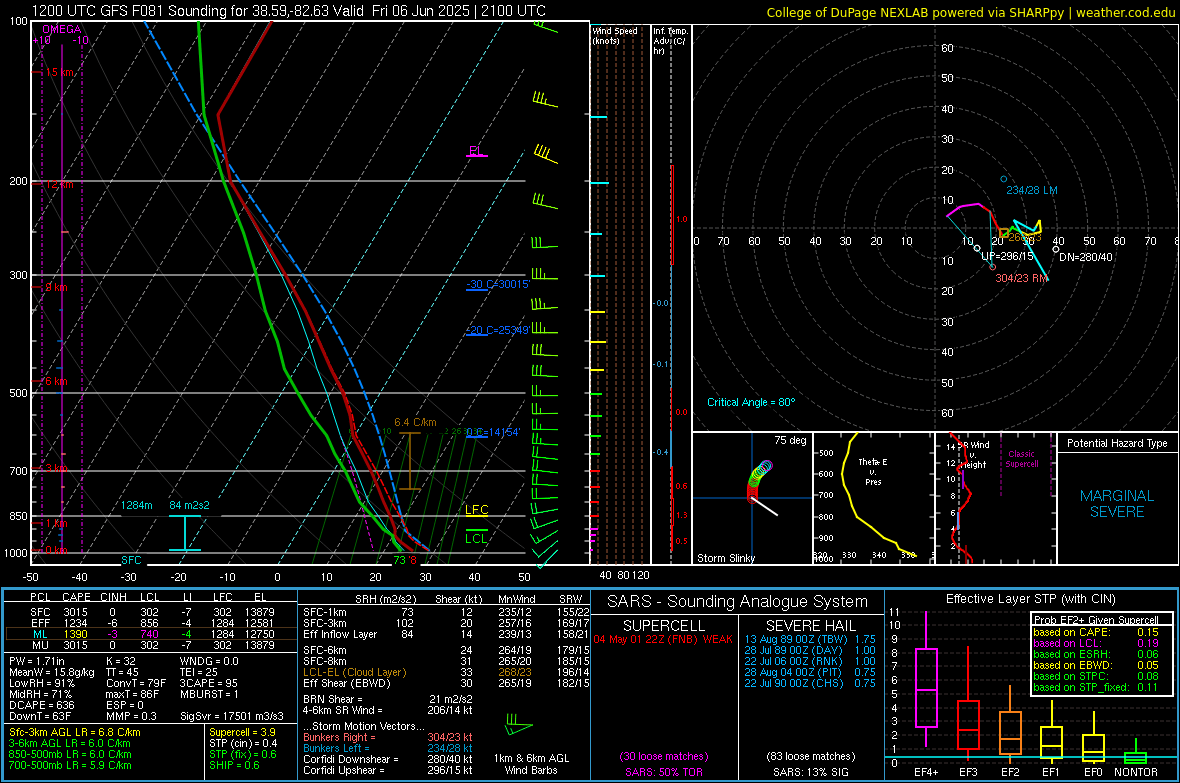Screen dimensions: 1180x783
Task: Click the green 1km & 6km wind barb symbol
Action: pos(518,727)
